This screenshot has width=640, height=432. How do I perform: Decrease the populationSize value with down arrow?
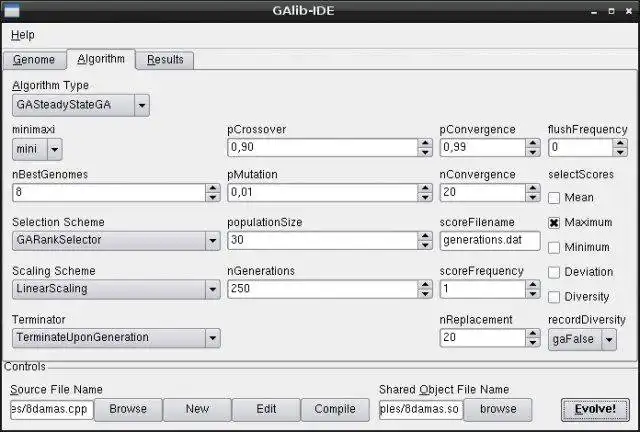[424, 245]
